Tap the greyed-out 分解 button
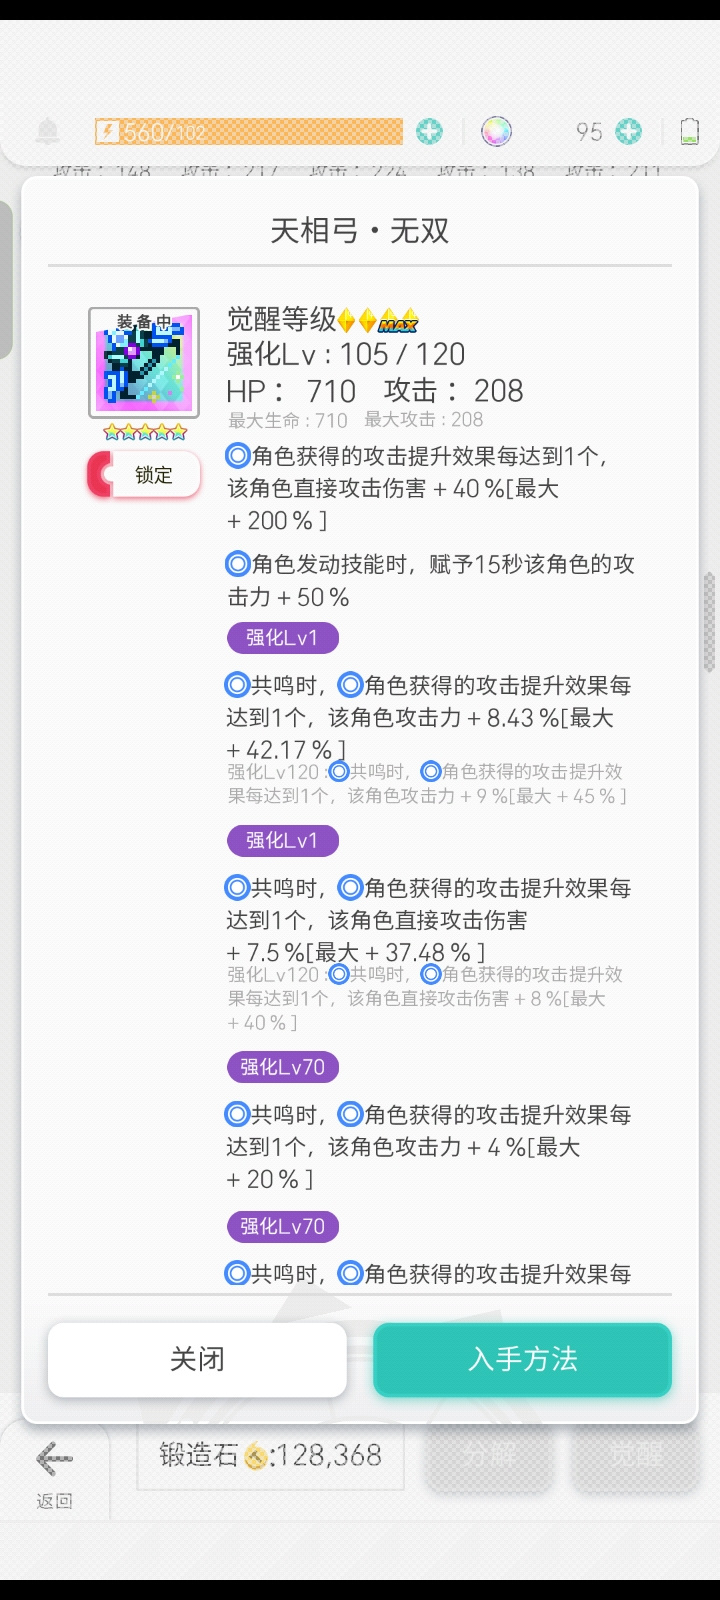 [x=490, y=1455]
